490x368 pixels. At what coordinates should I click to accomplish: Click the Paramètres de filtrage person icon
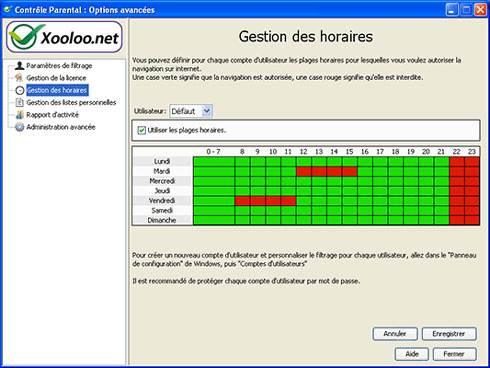tap(20, 66)
